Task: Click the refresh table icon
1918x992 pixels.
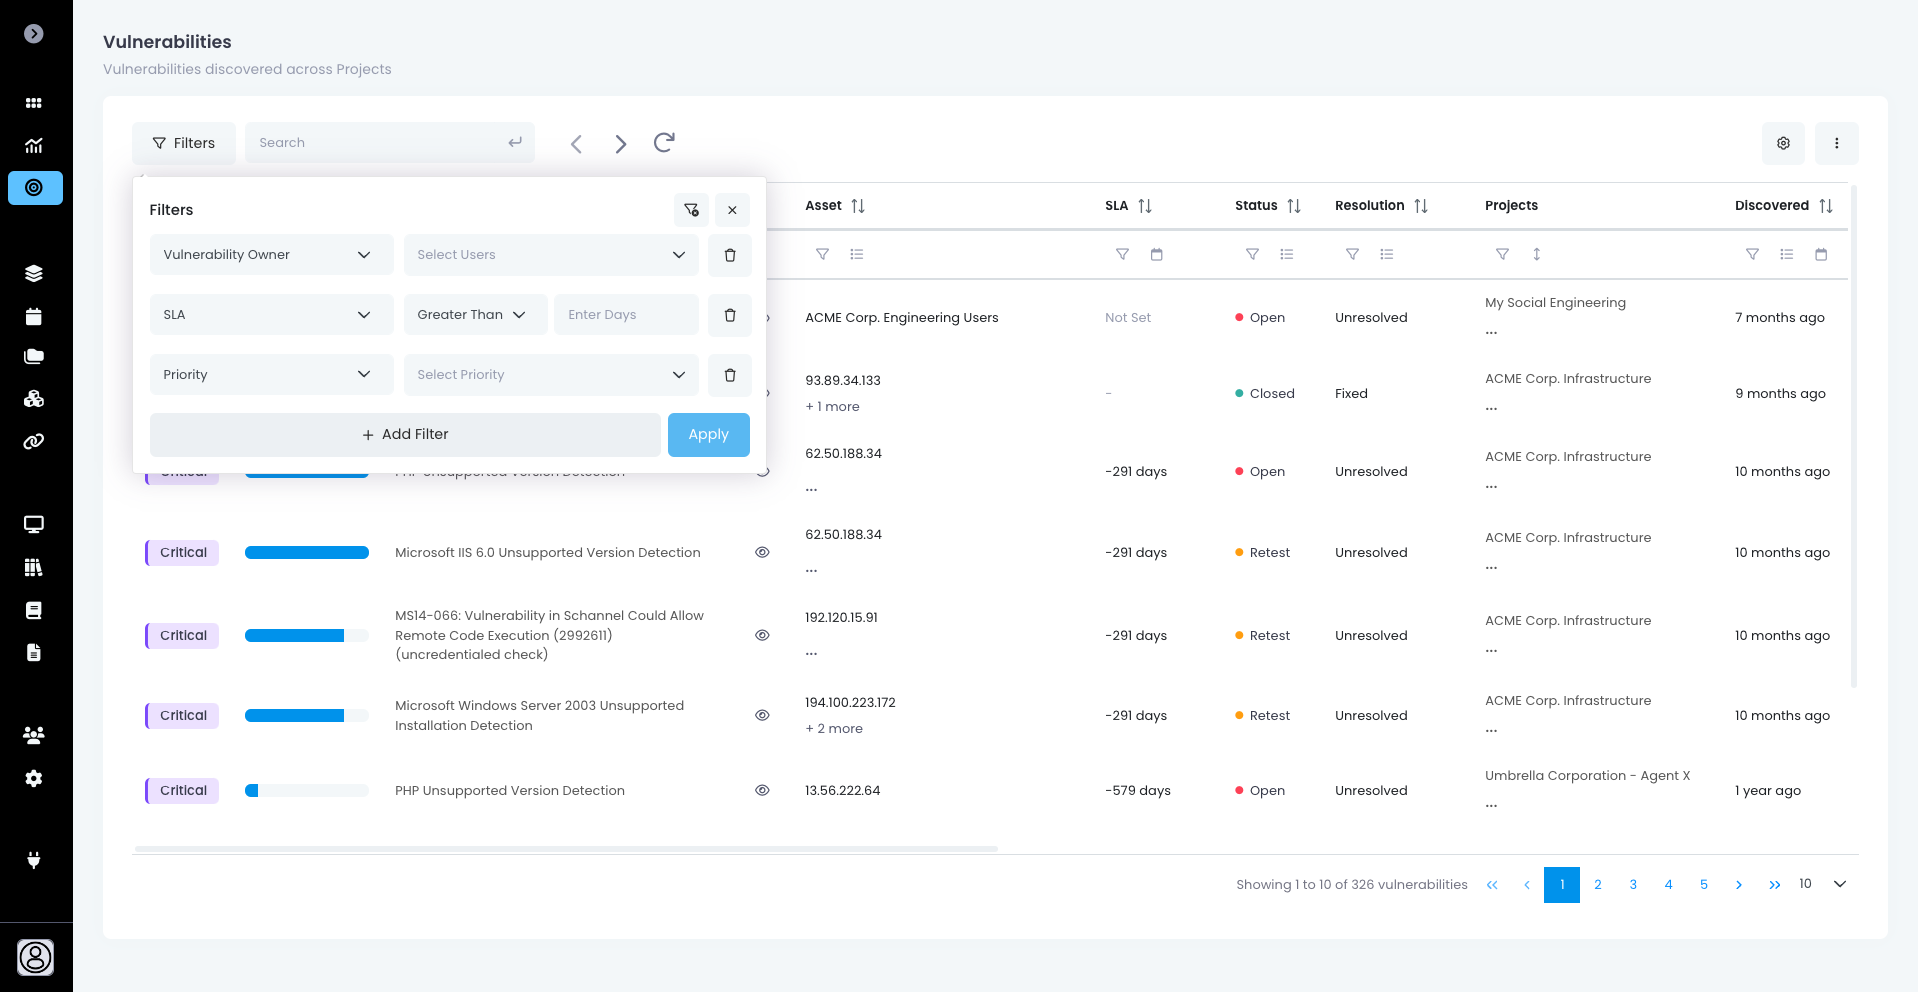Action: click(664, 143)
